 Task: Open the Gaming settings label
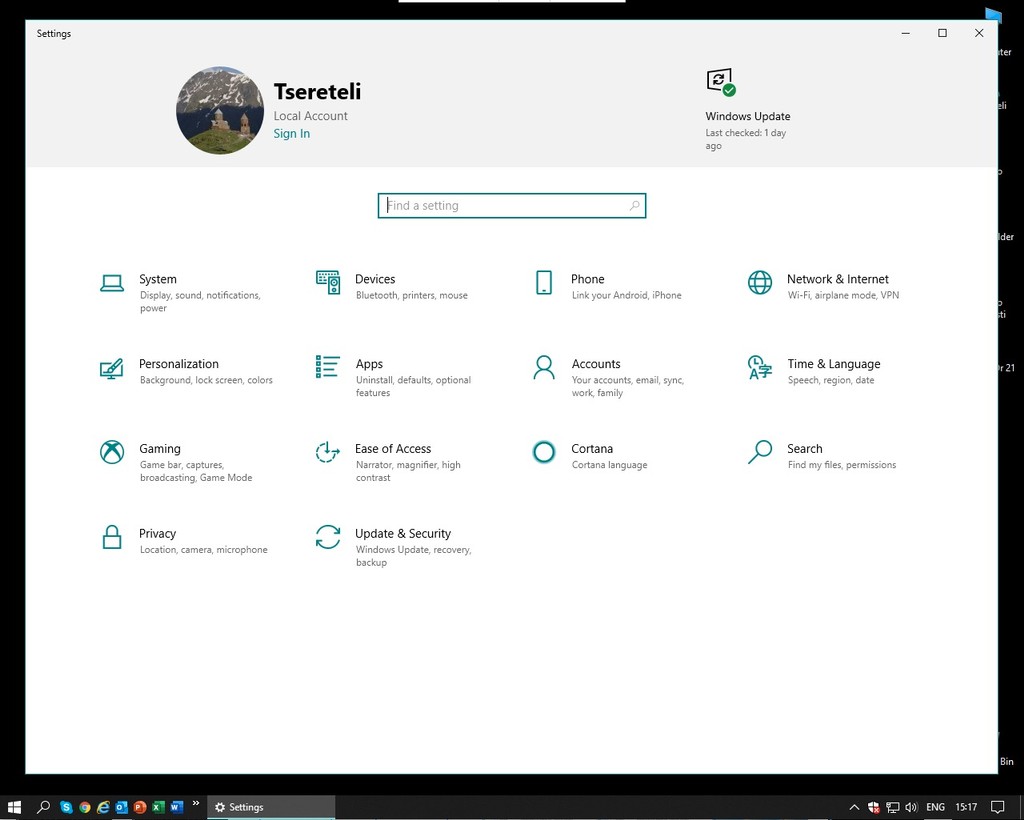point(159,449)
